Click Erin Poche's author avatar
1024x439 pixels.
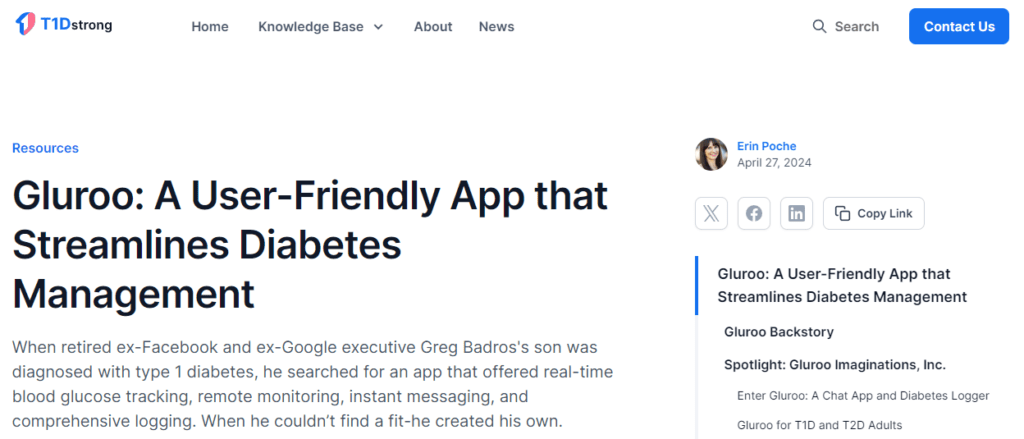coord(711,154)
